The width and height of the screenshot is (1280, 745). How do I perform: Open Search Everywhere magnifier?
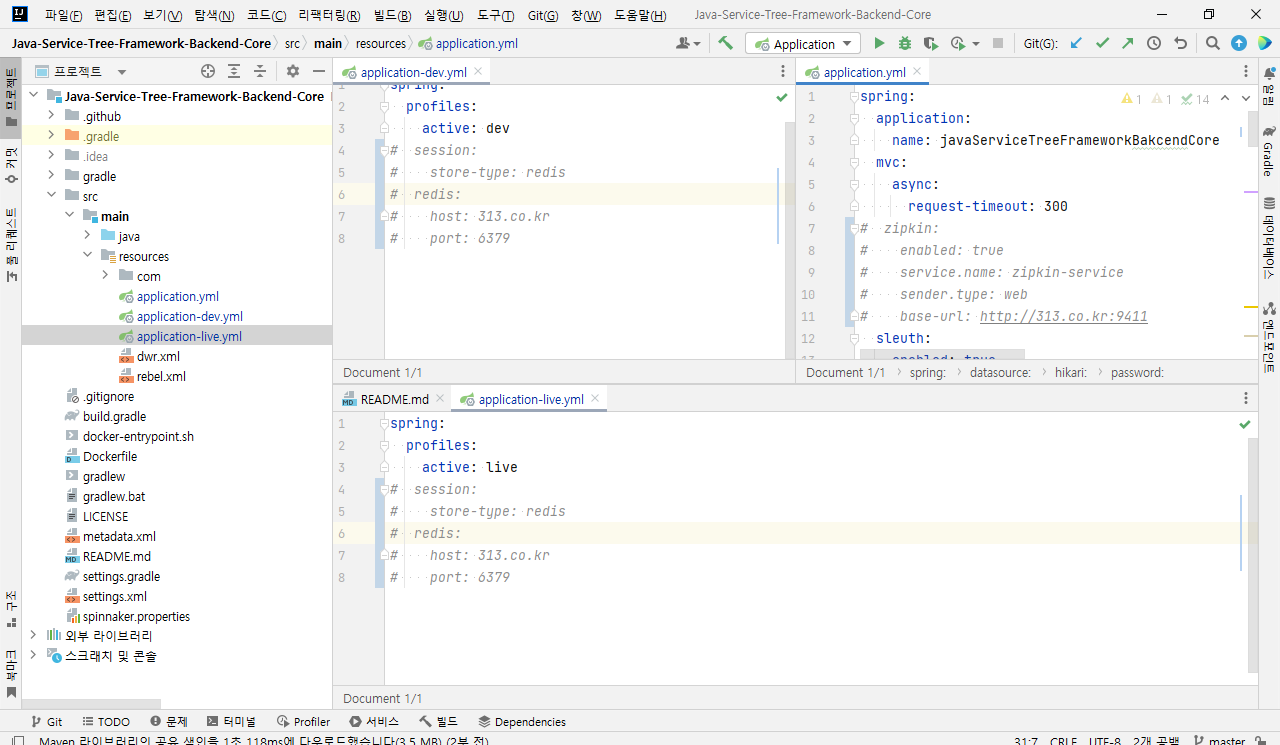[x=1212, y=43]
